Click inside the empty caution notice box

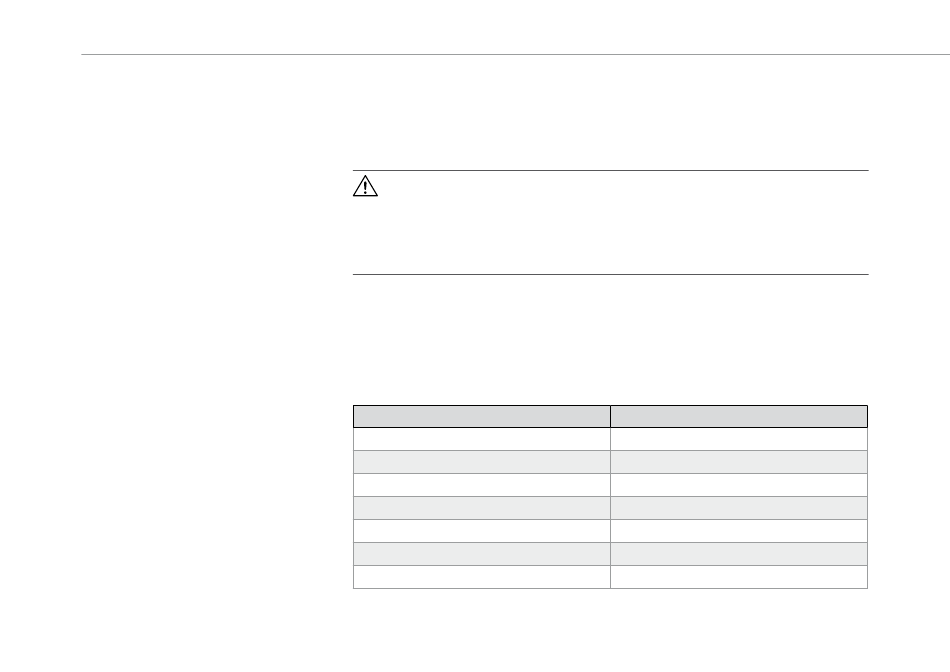click(x=611, y=222)
